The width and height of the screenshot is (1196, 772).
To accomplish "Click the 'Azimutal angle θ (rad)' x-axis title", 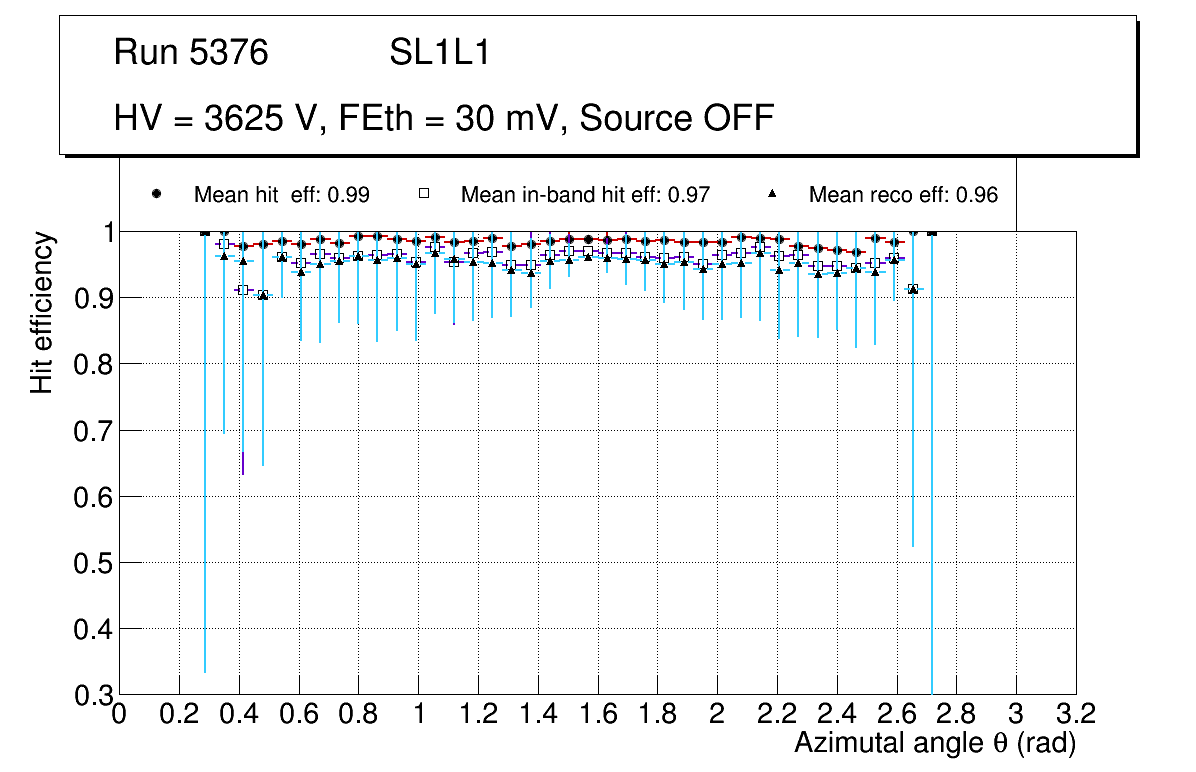I will tap(934, 743).
